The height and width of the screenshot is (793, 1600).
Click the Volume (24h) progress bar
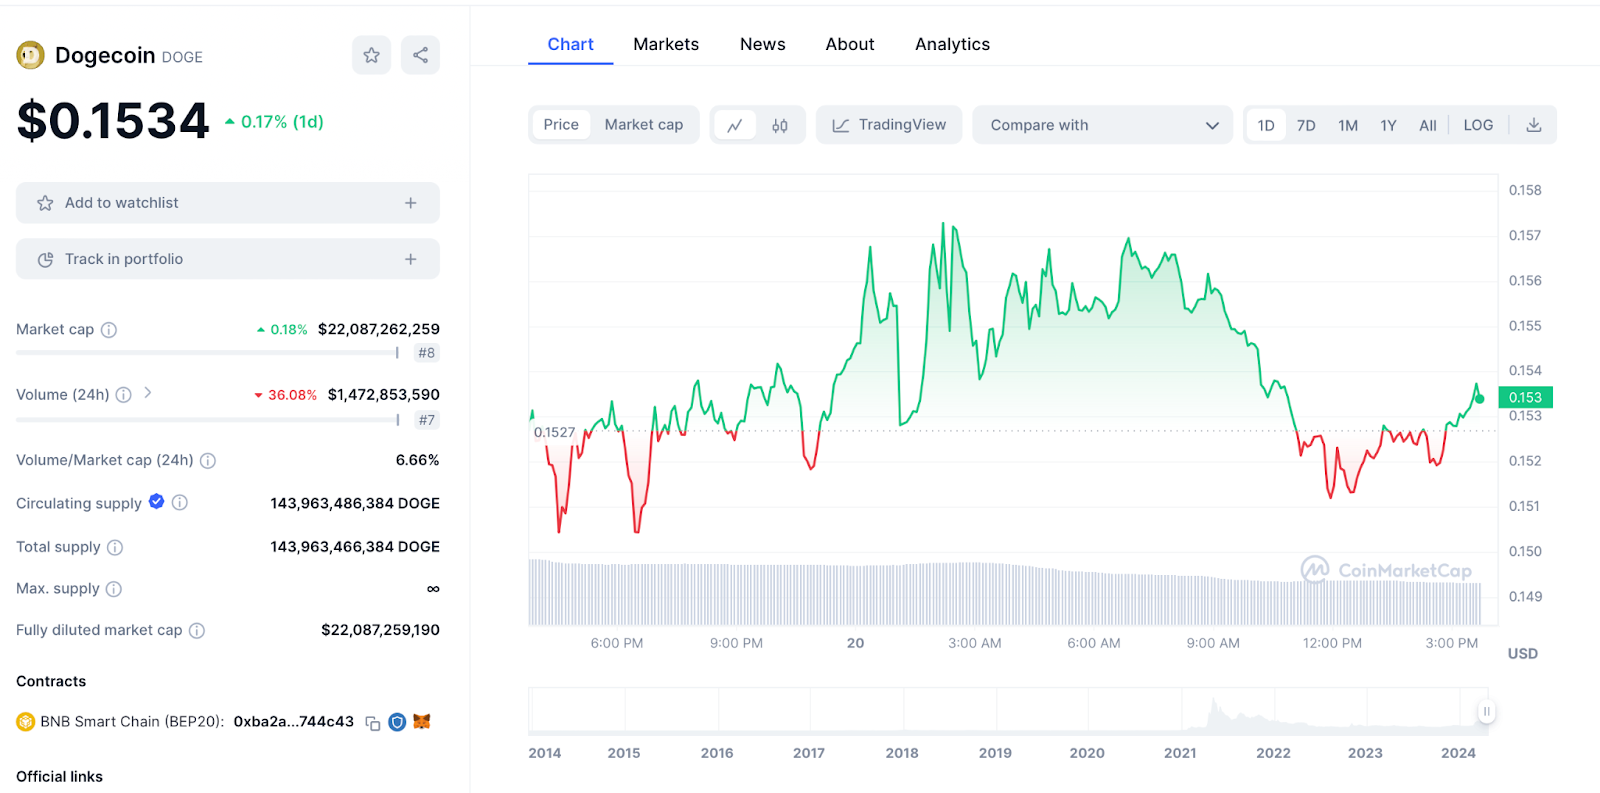[x=208, y=420]
